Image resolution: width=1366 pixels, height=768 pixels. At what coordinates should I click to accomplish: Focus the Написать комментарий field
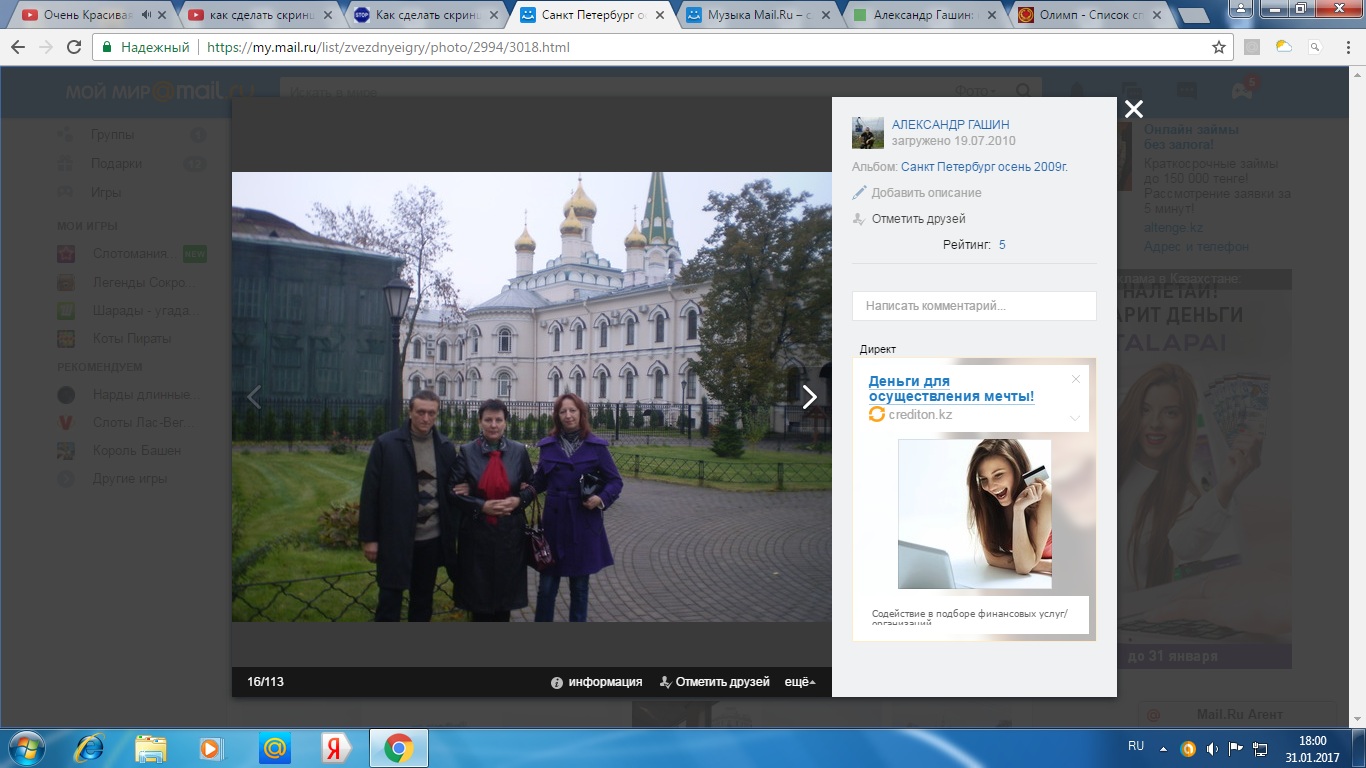pyautogui.click(x=974, y=306)
